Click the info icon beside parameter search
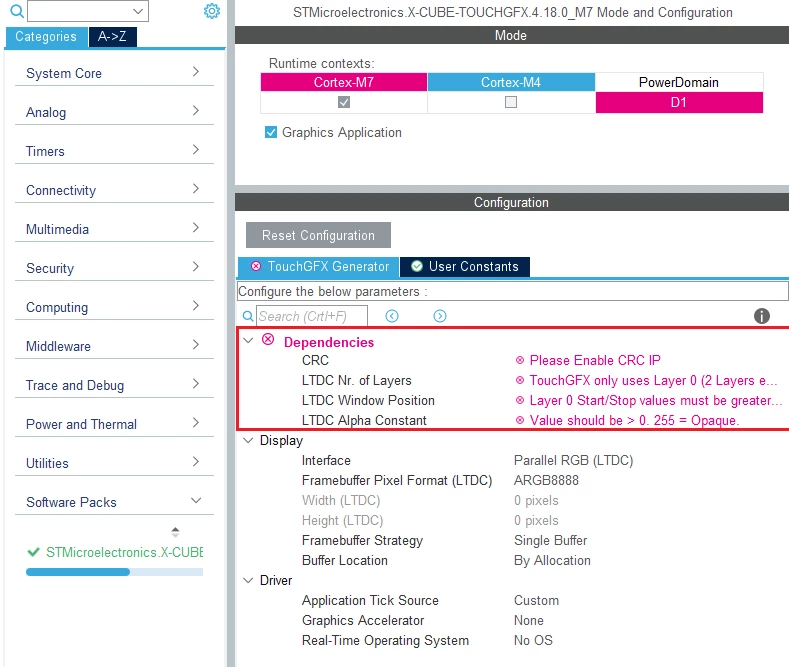The height and width of the screenshot is (667, 789). click(761, 316)
